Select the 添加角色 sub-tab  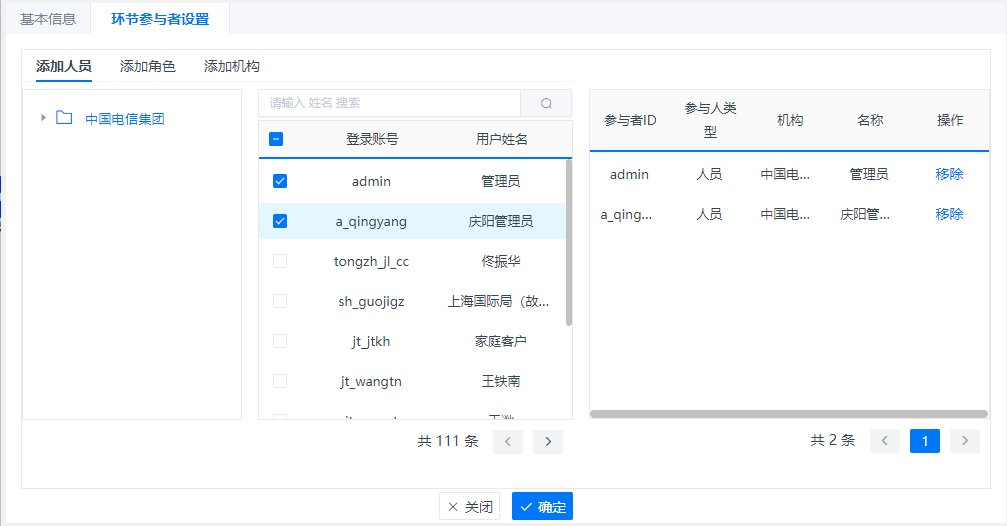[148, 66]
